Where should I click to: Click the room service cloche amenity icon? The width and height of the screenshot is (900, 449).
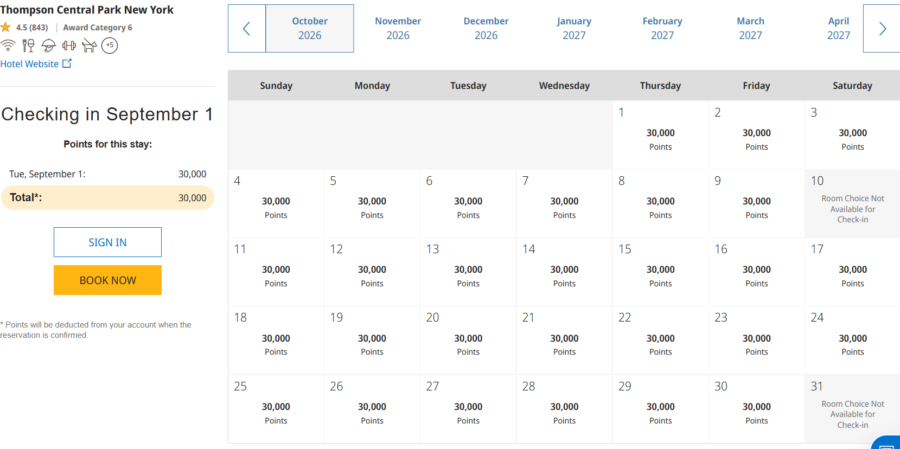pyautogui.click(x=49, y=45)
